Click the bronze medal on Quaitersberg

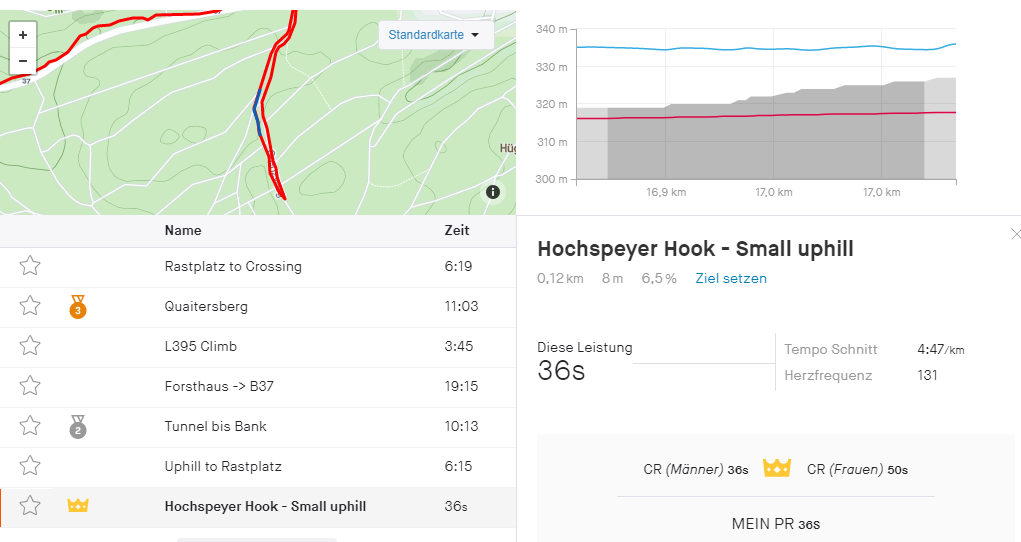point(78,307)
